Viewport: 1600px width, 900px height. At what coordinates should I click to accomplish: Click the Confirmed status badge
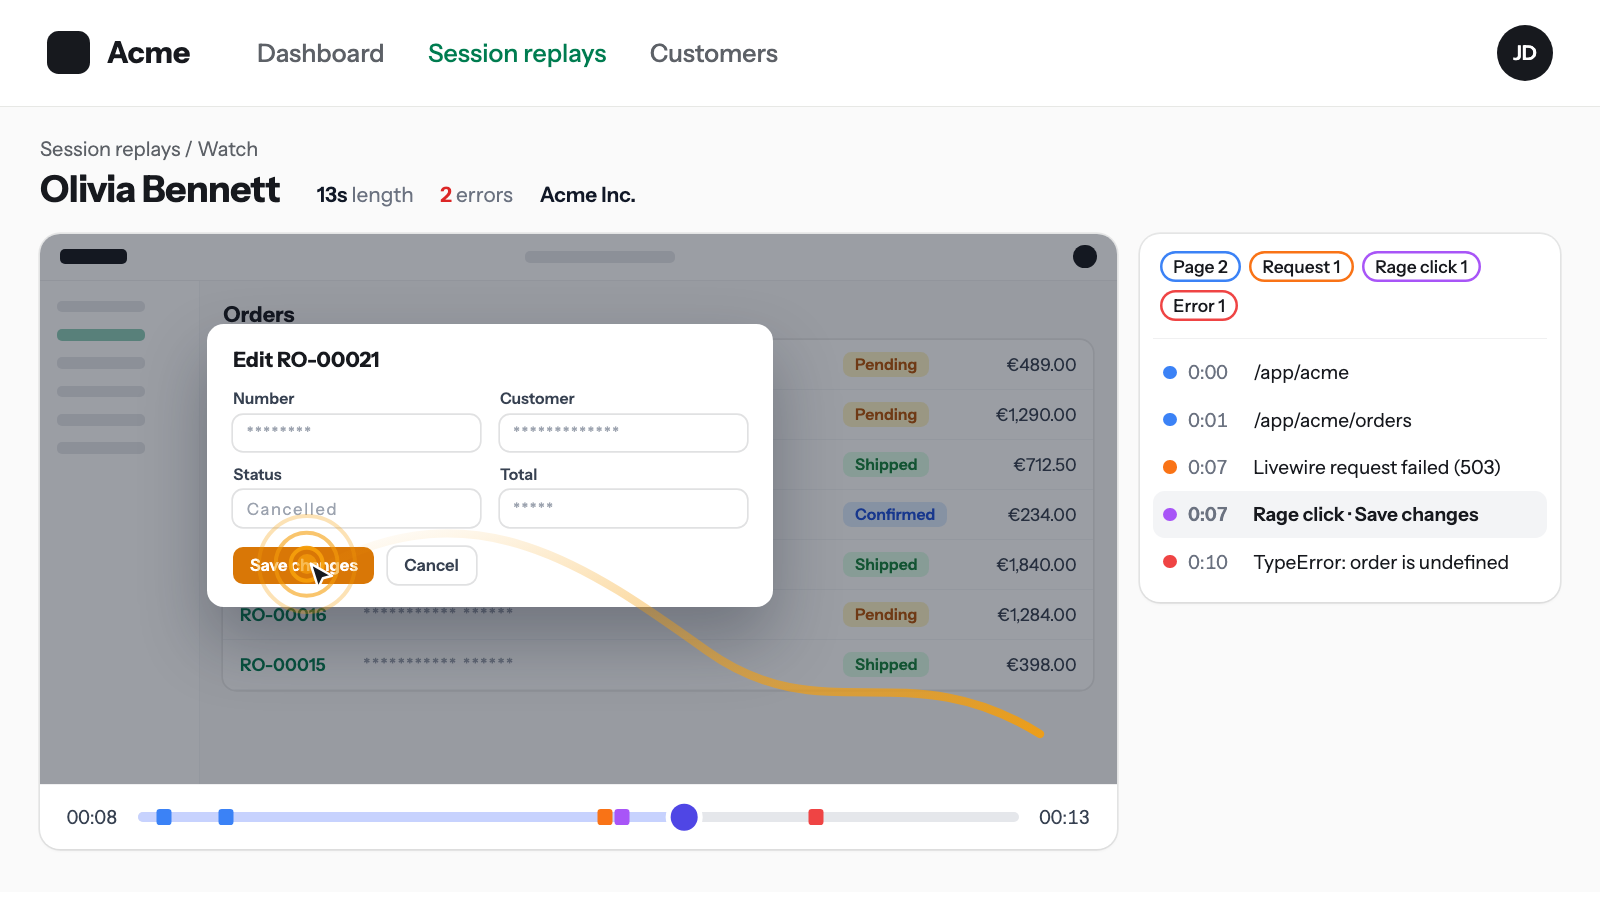pos(895,514)
